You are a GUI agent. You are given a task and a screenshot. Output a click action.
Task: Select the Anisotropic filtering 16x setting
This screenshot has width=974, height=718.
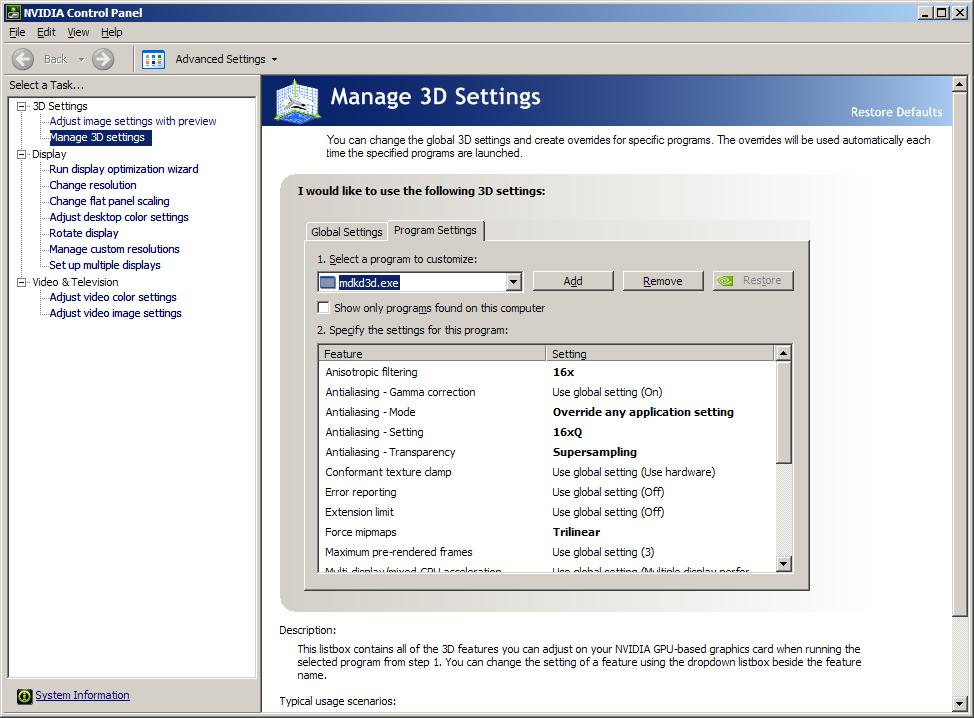coord(563,372)
